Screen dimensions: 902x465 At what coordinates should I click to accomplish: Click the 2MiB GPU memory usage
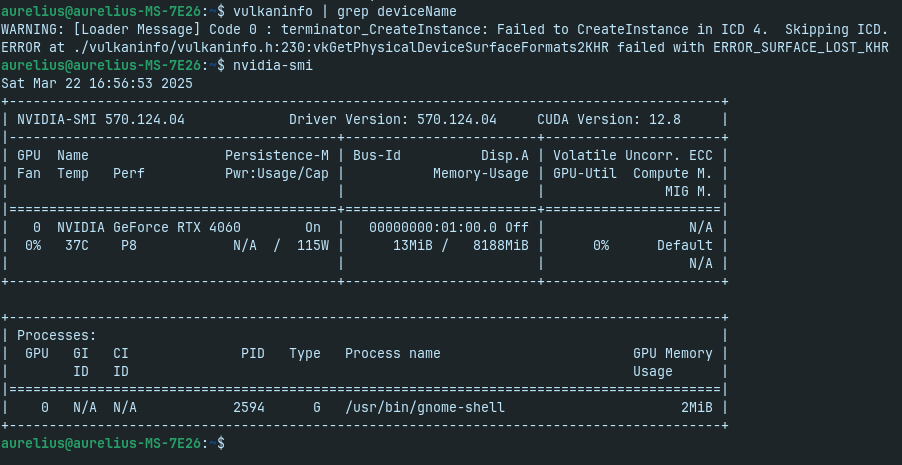(697, 407)
